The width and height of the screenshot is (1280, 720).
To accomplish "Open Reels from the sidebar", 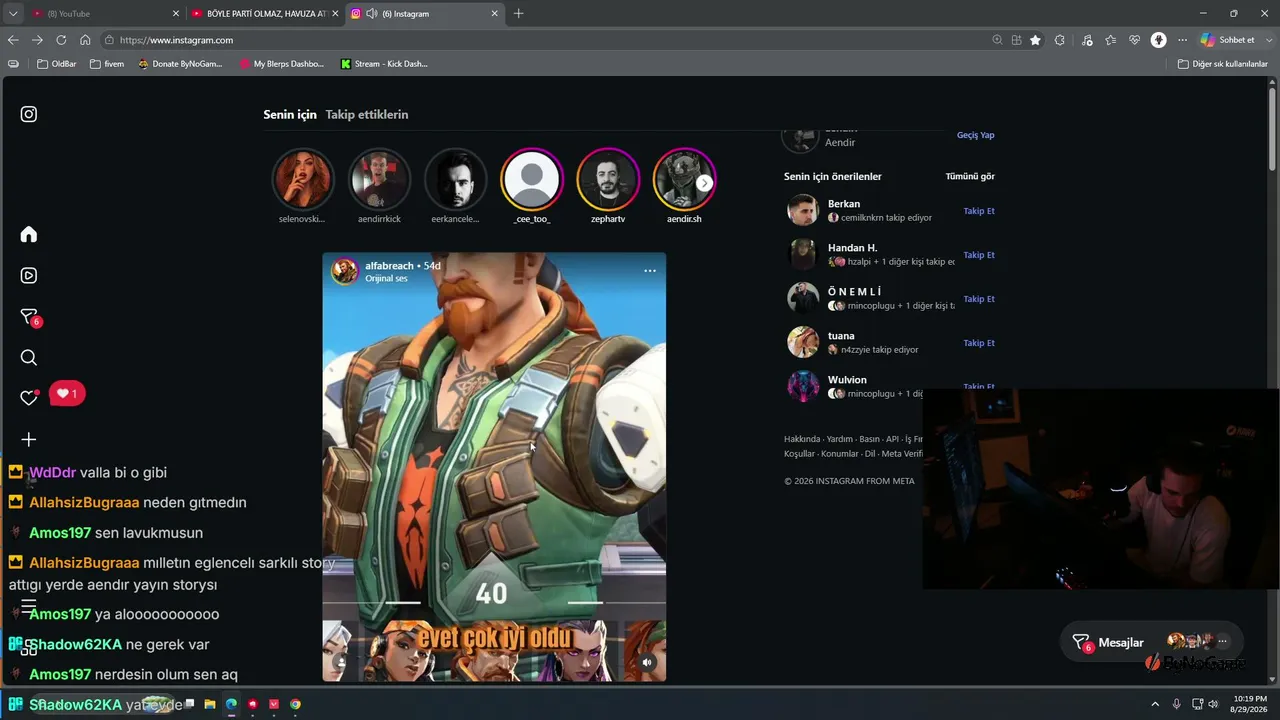I will tap(29, 275).
